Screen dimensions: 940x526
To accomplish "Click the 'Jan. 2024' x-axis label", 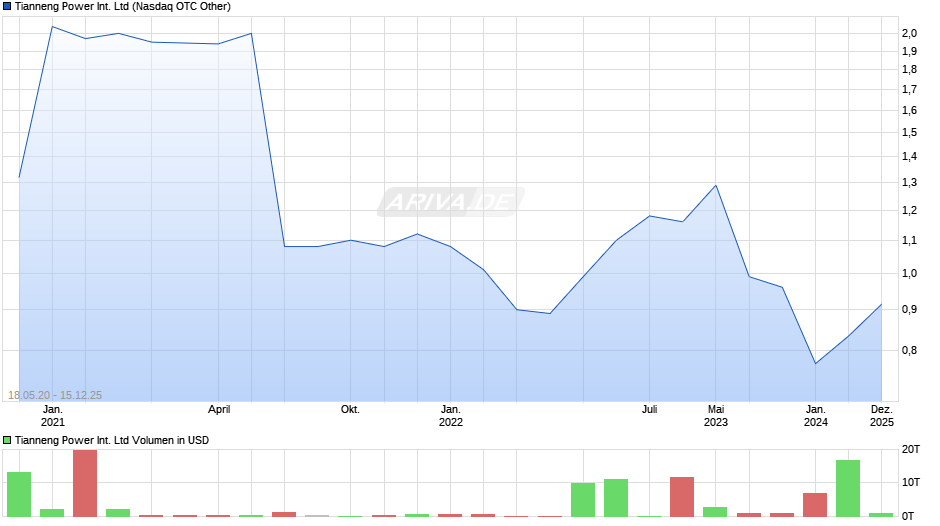I will pos(816,416).
